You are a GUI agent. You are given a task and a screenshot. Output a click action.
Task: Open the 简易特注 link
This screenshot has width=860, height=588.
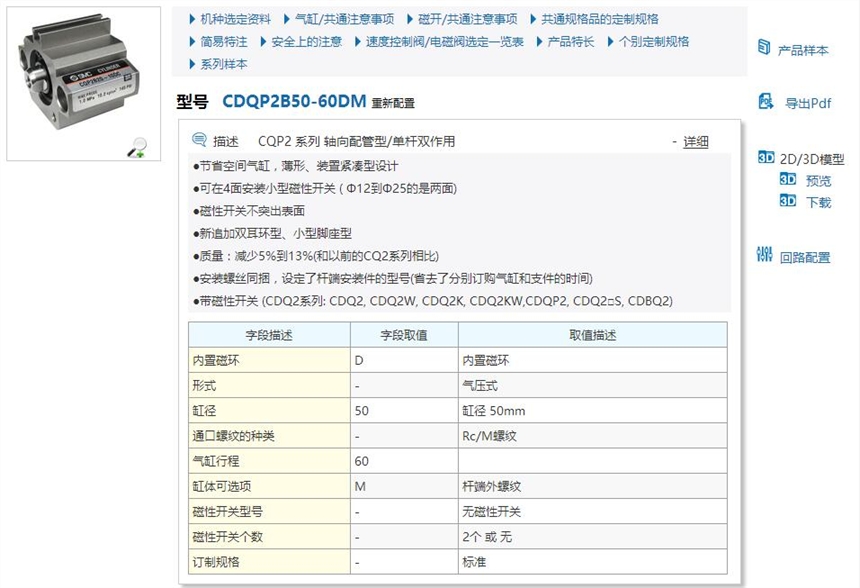pos(224,42)
